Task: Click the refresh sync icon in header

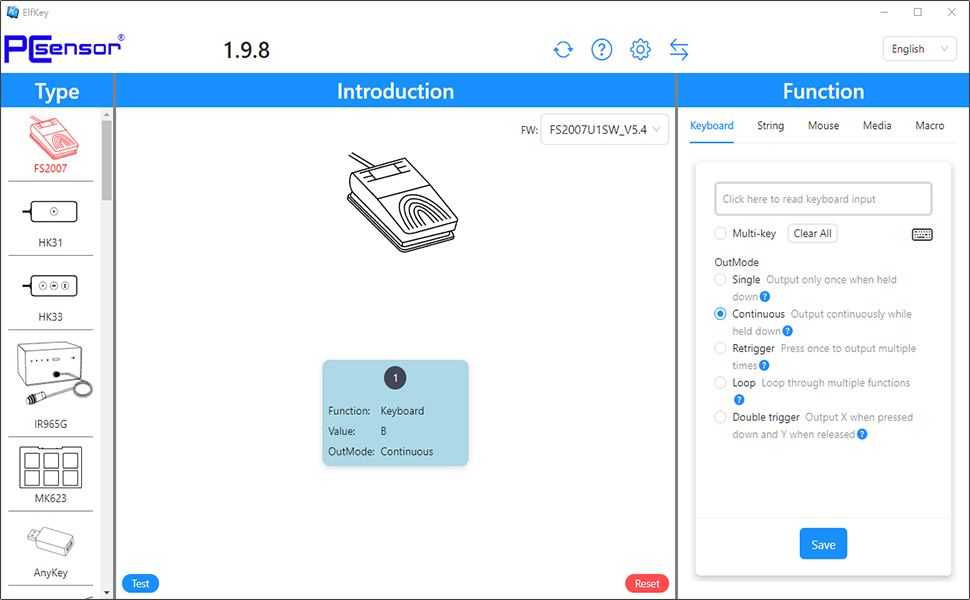Action: [x=563, y=49]
